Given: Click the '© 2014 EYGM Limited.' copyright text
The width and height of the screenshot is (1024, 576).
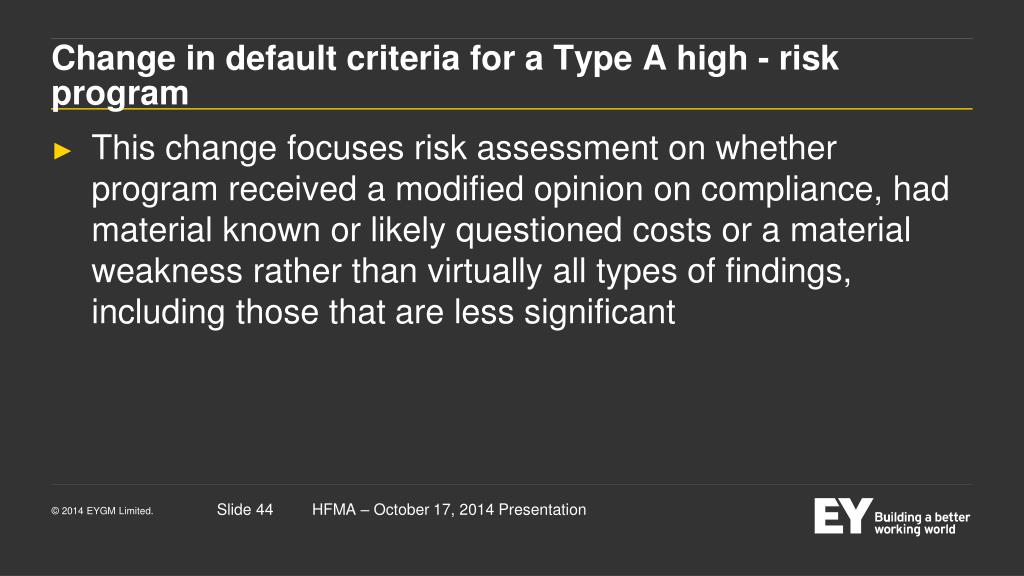Looking at the screenshot, I should coord(102,511).
